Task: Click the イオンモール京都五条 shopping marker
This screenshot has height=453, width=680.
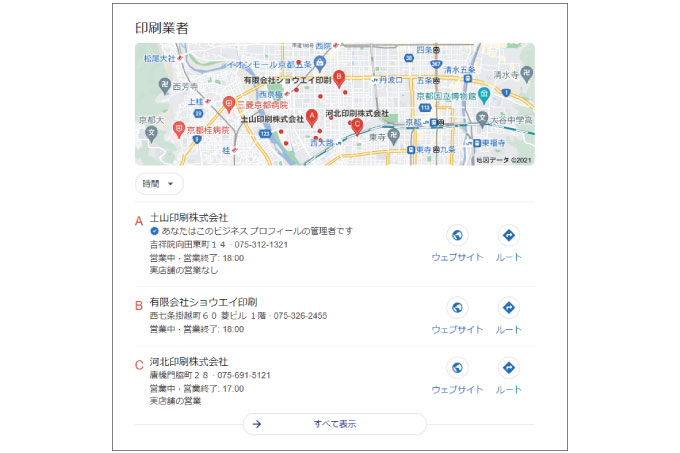Action: coord(320,64)
